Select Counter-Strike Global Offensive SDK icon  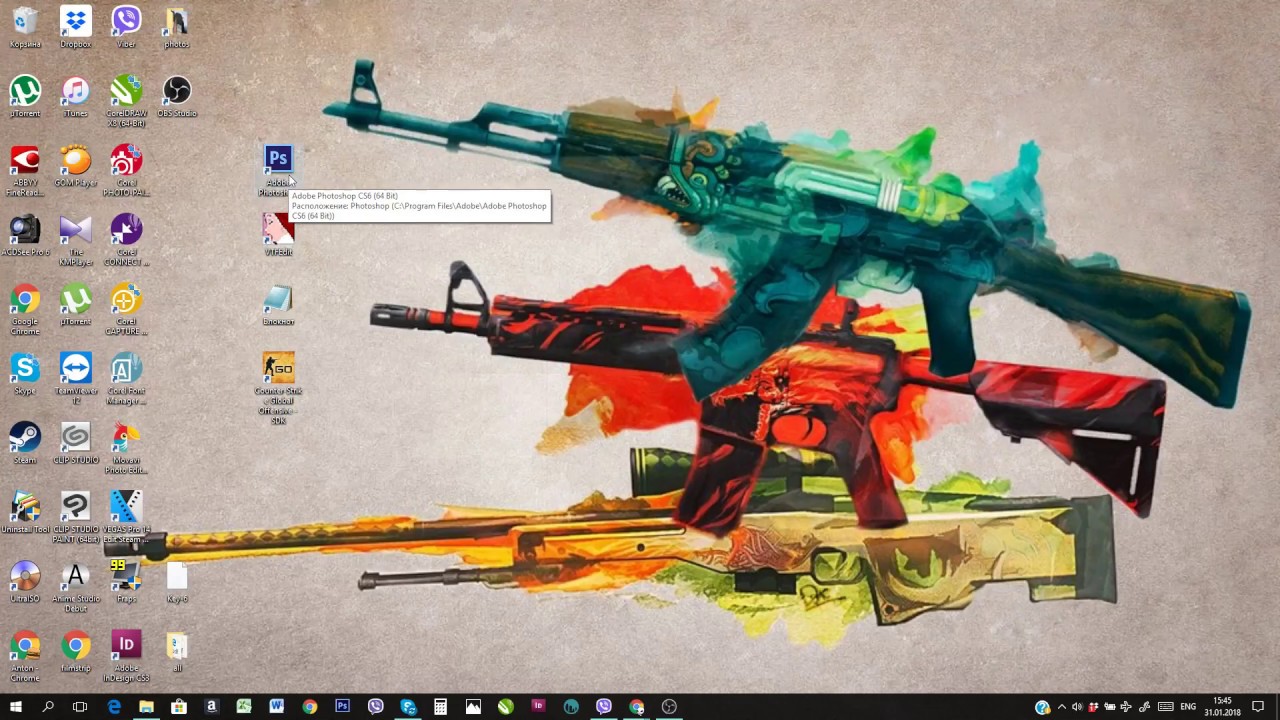tap(278, 388)
